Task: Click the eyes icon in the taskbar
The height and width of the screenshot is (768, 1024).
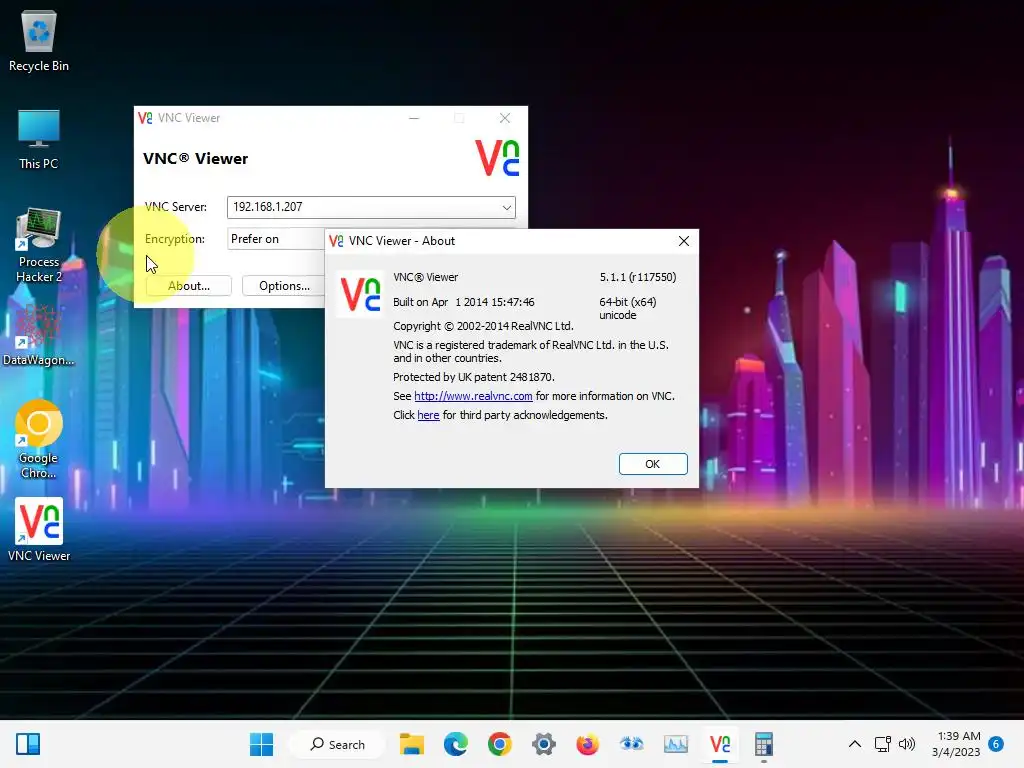Action: [632, 744]
